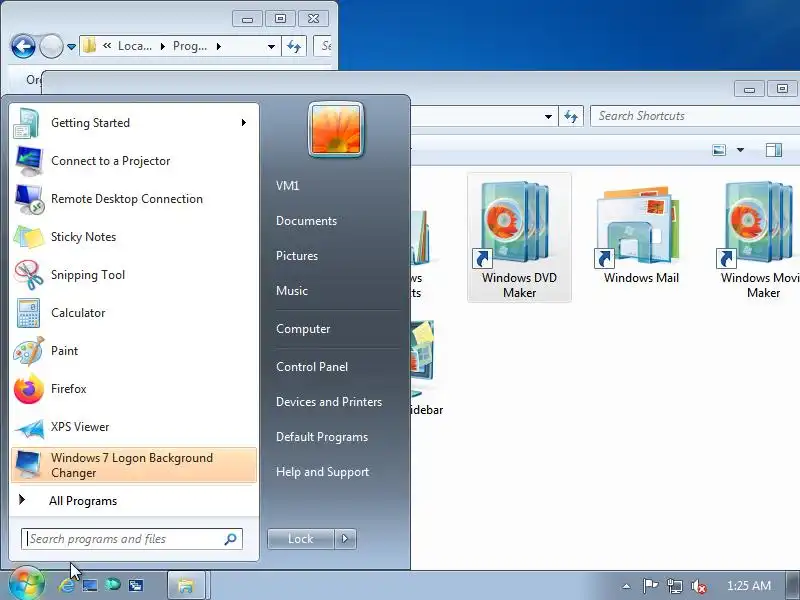Click the magnifier icon in Start search
This screenshot has width=800, height=600.
point(231,539)
